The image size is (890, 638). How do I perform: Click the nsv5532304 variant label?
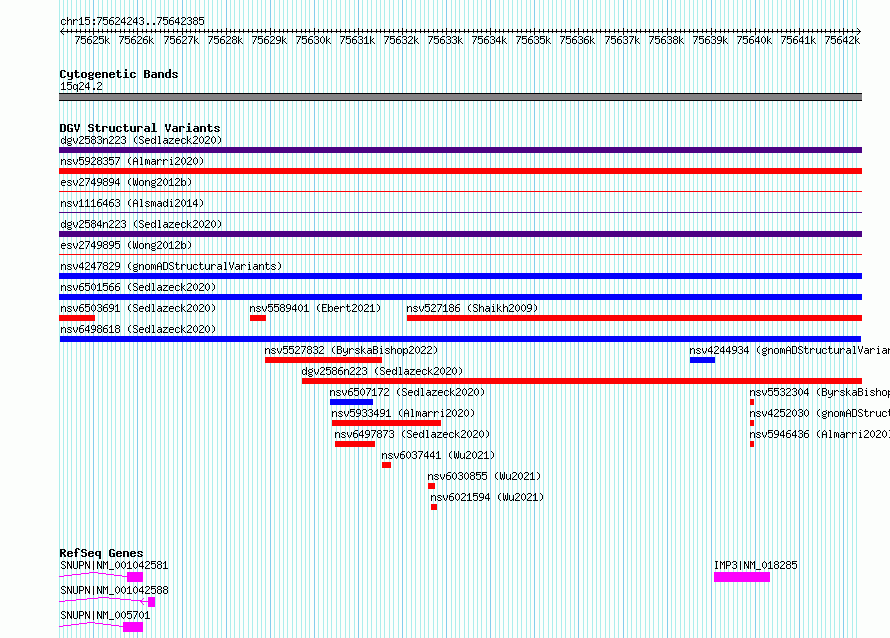(819, 392)
